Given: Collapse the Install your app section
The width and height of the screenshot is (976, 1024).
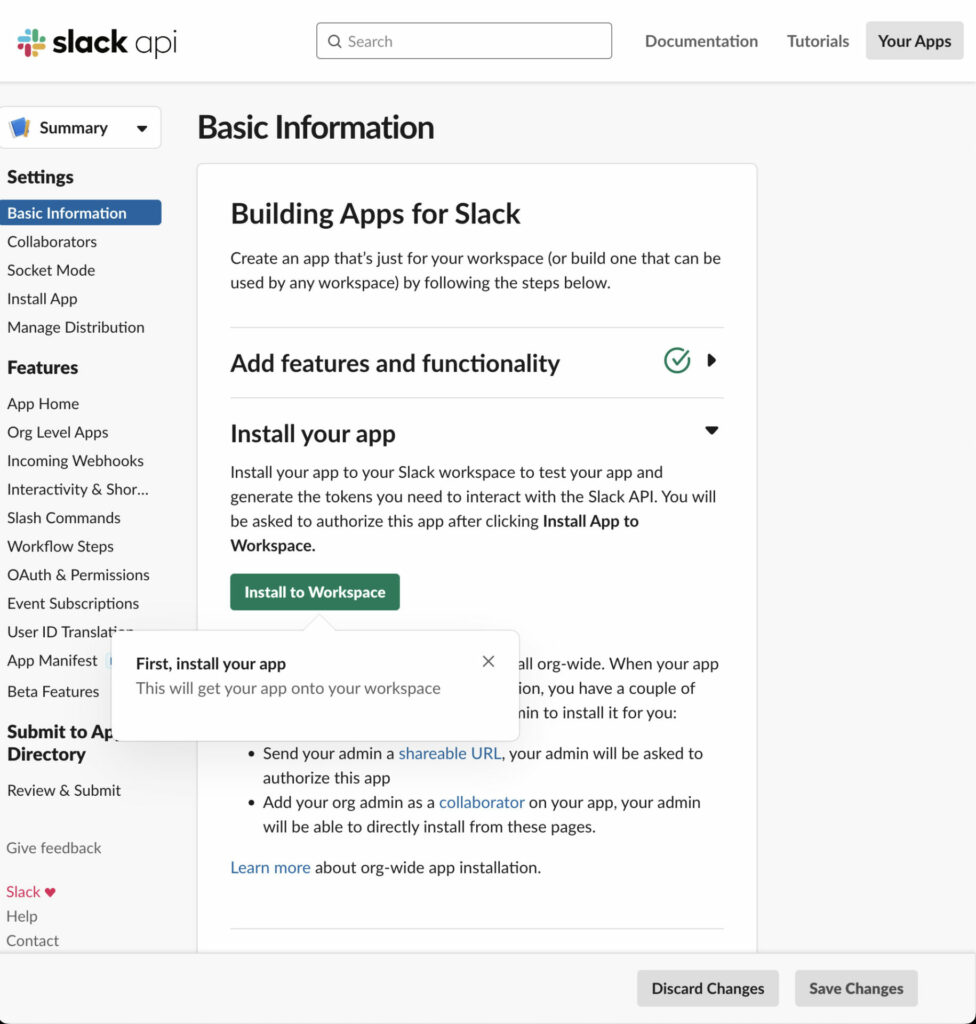Looking at the screenshot, I should [x=711, y=430].
